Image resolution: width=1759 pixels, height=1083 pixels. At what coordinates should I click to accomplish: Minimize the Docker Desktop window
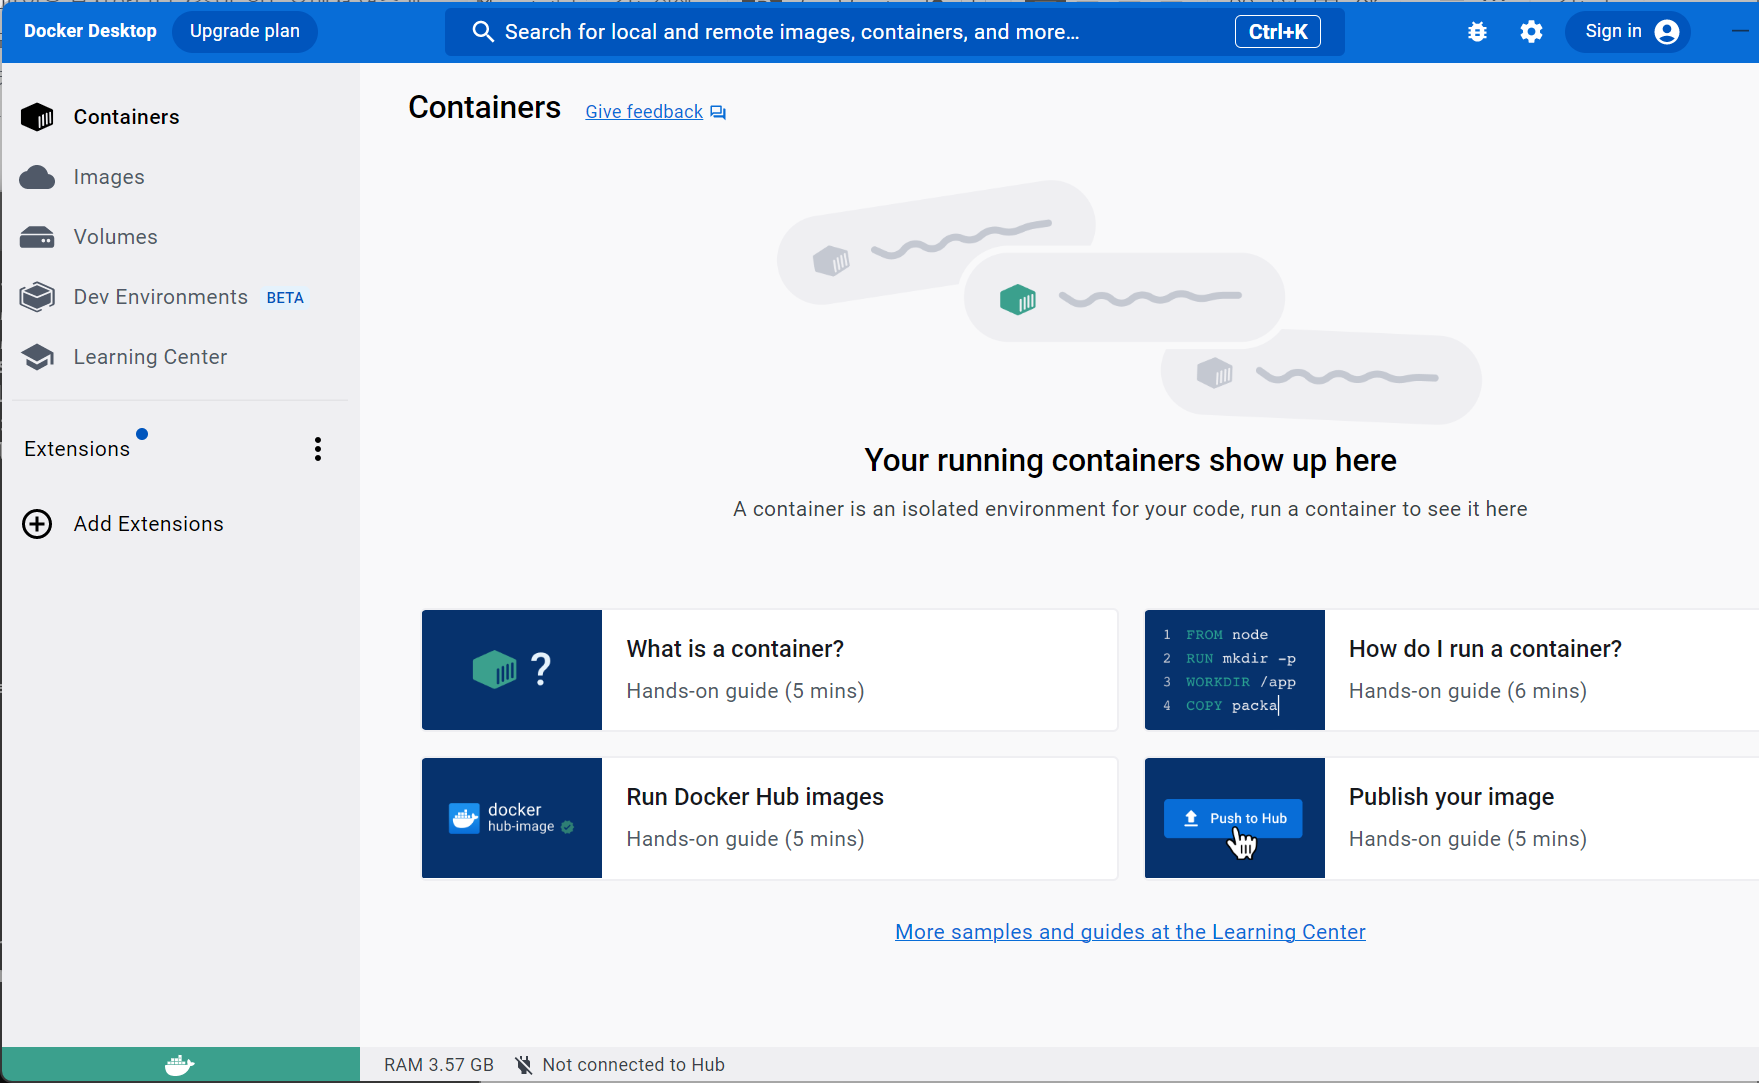tap(1740, 31)
